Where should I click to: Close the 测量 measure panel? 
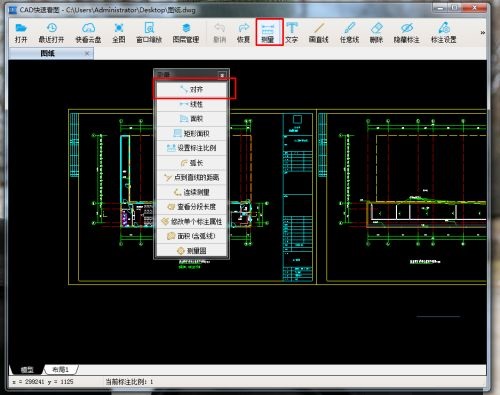222,75
